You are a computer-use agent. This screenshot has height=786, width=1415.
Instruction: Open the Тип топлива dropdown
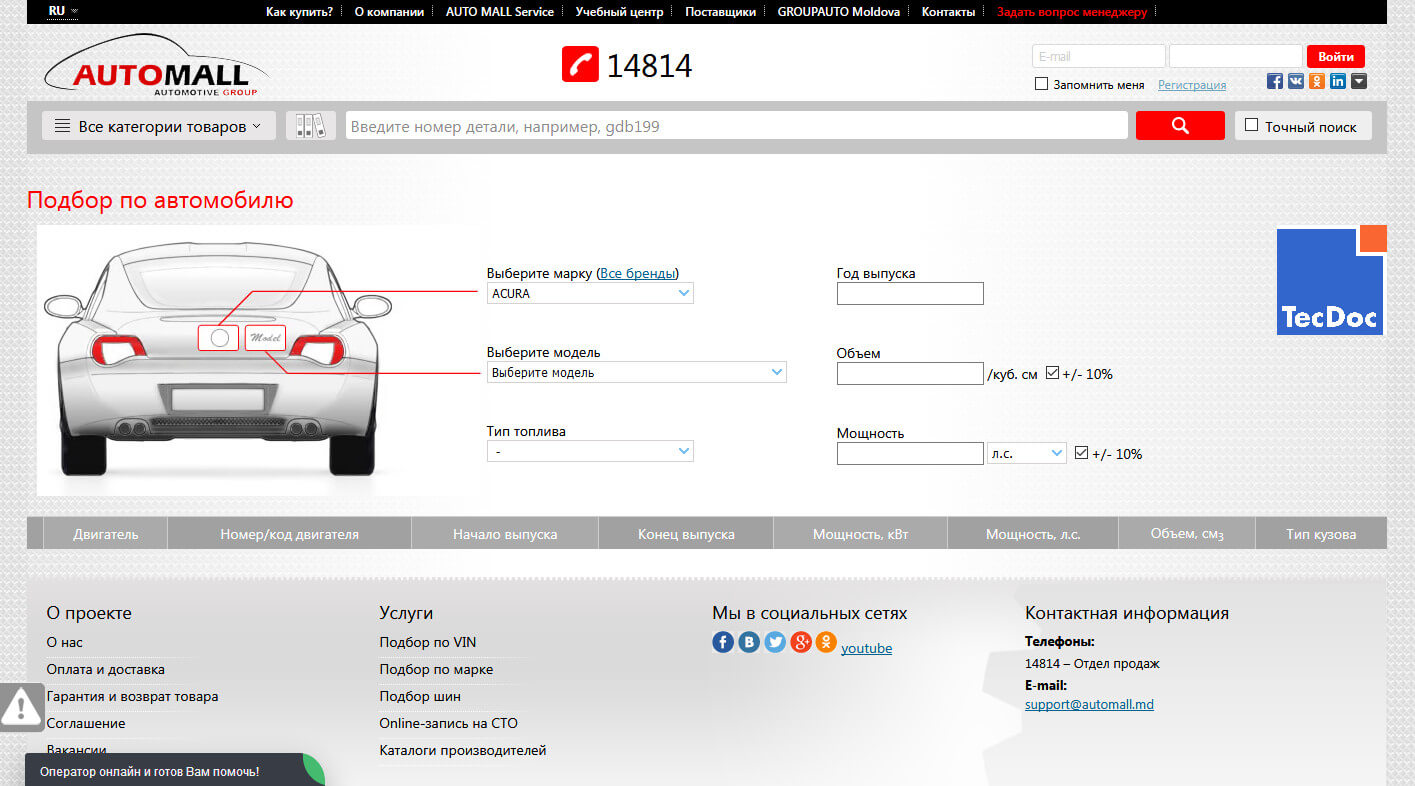(x=590, y=451)
